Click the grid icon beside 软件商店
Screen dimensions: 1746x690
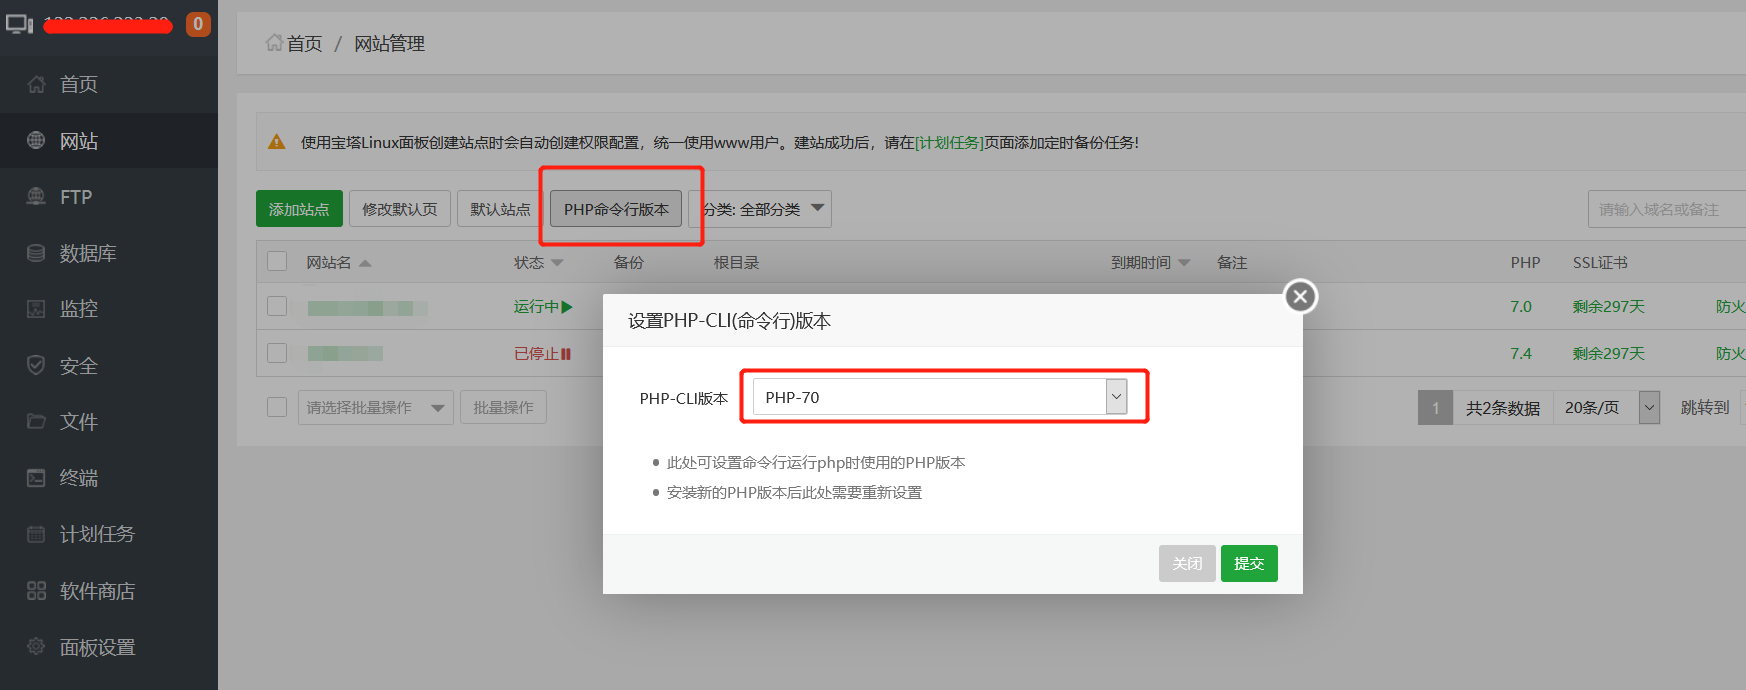click(36, 591)
